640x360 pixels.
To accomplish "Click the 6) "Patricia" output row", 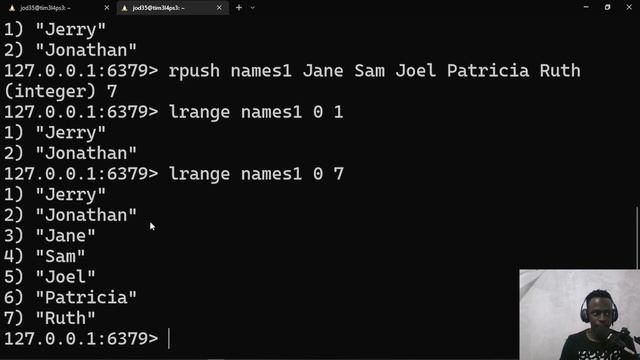I will point(70,298).
